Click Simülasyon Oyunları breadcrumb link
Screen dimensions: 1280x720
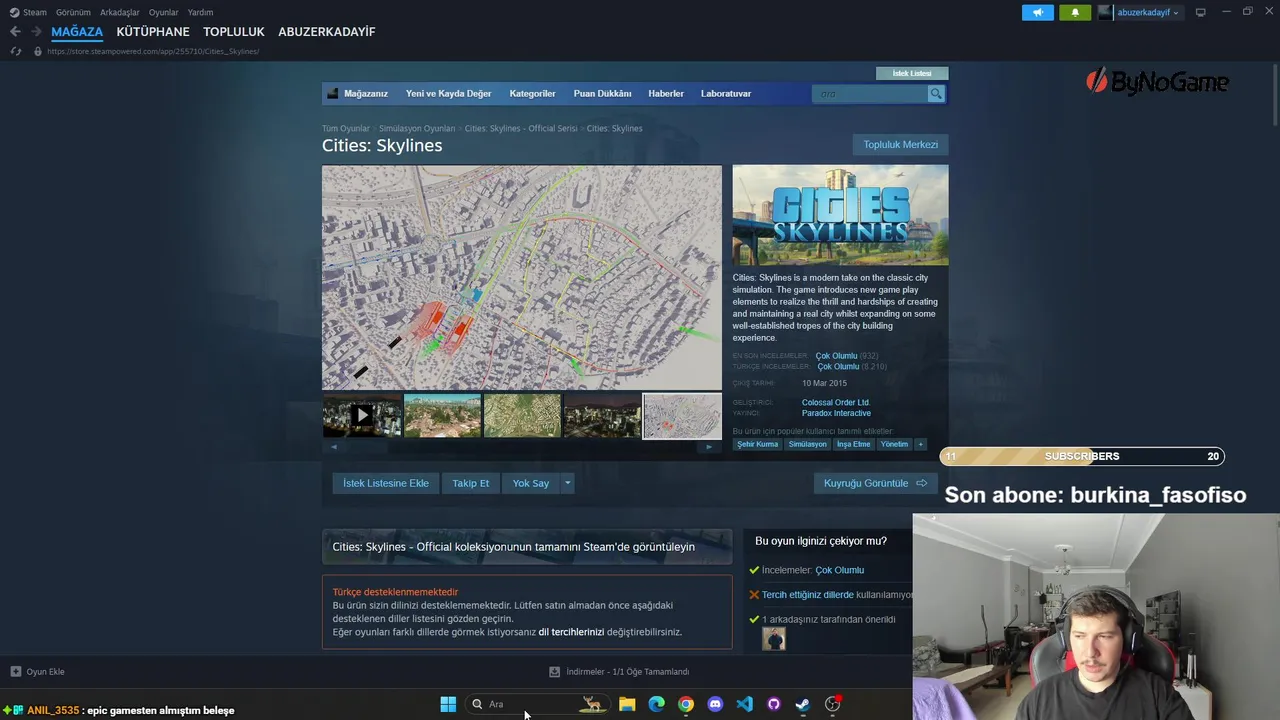pos(417,128)
